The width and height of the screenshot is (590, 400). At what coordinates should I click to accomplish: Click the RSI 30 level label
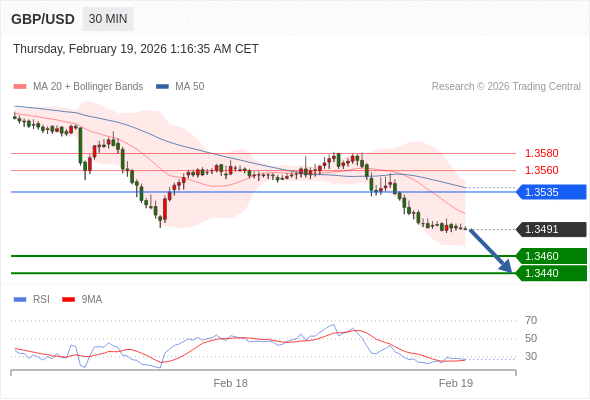pyautogui.click(x=531, y=356)
